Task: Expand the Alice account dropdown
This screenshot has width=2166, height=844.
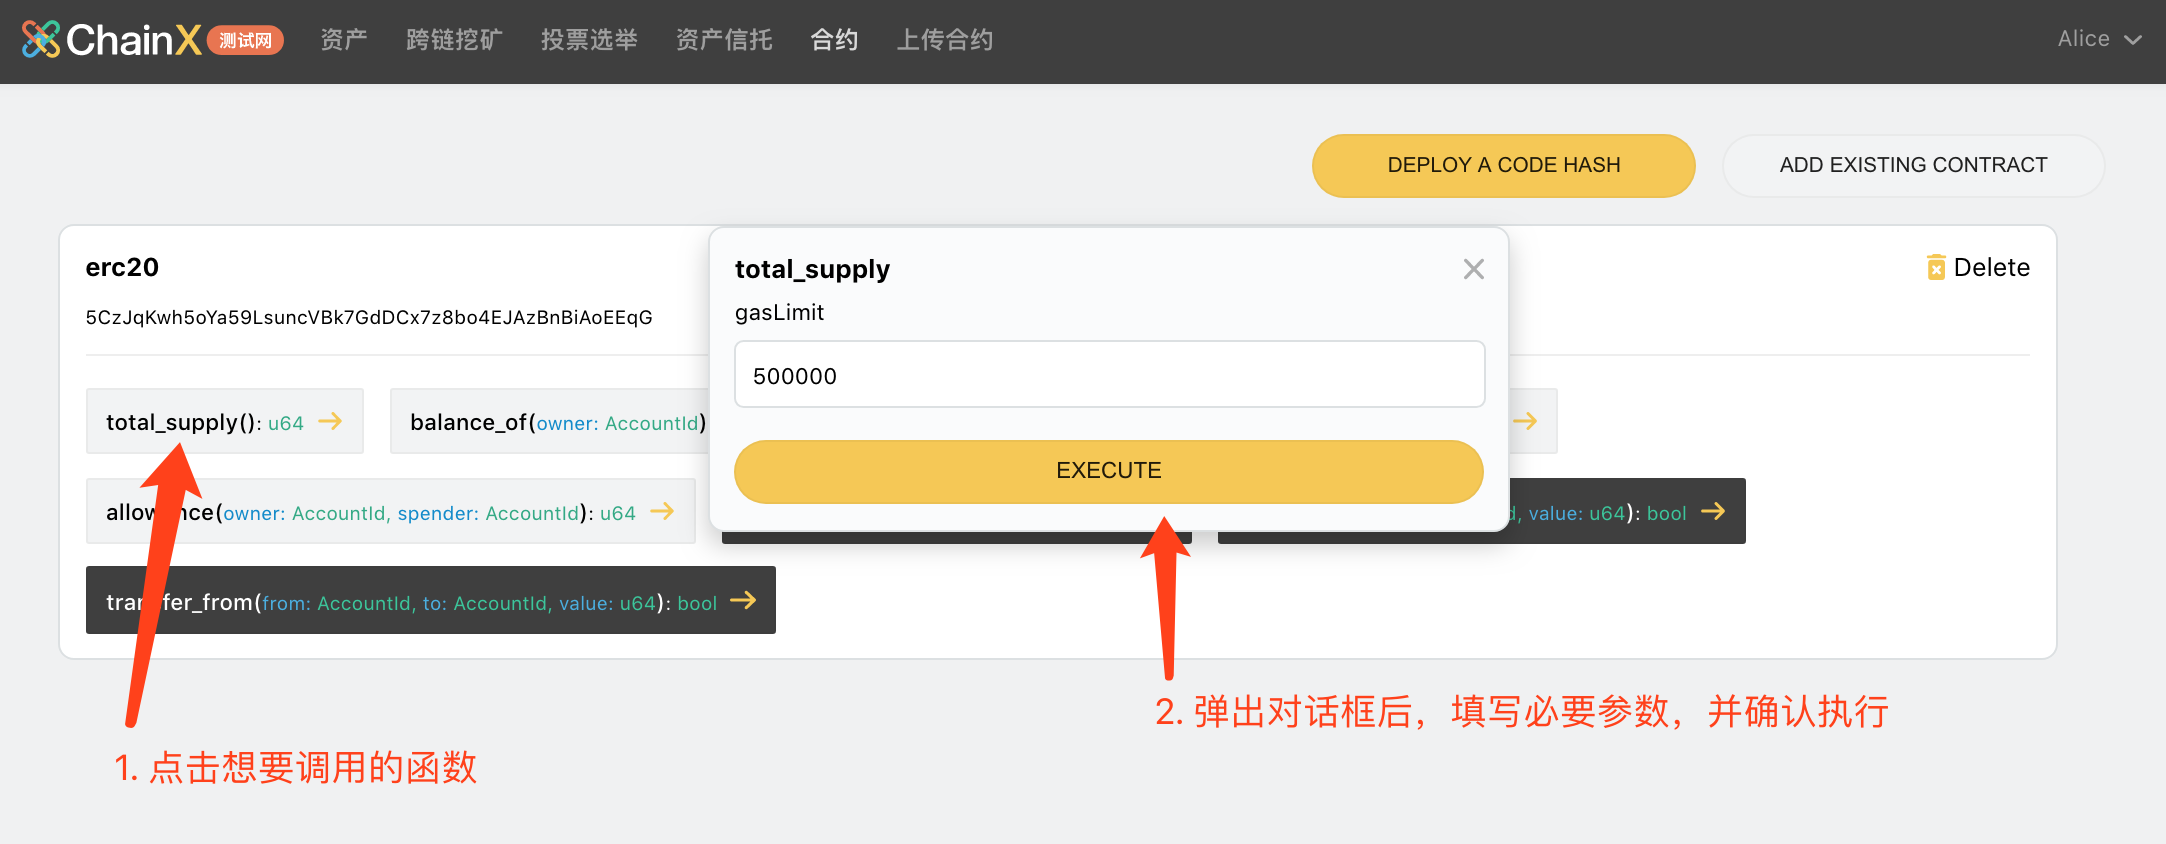Action: click(x=2098, y=39)
